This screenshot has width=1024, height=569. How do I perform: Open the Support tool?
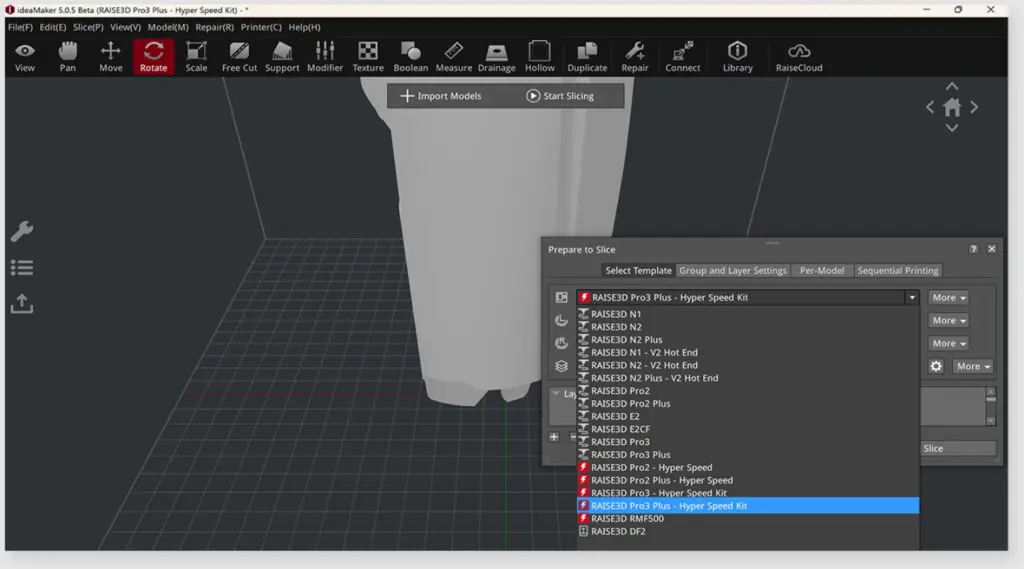pos(282,57)
